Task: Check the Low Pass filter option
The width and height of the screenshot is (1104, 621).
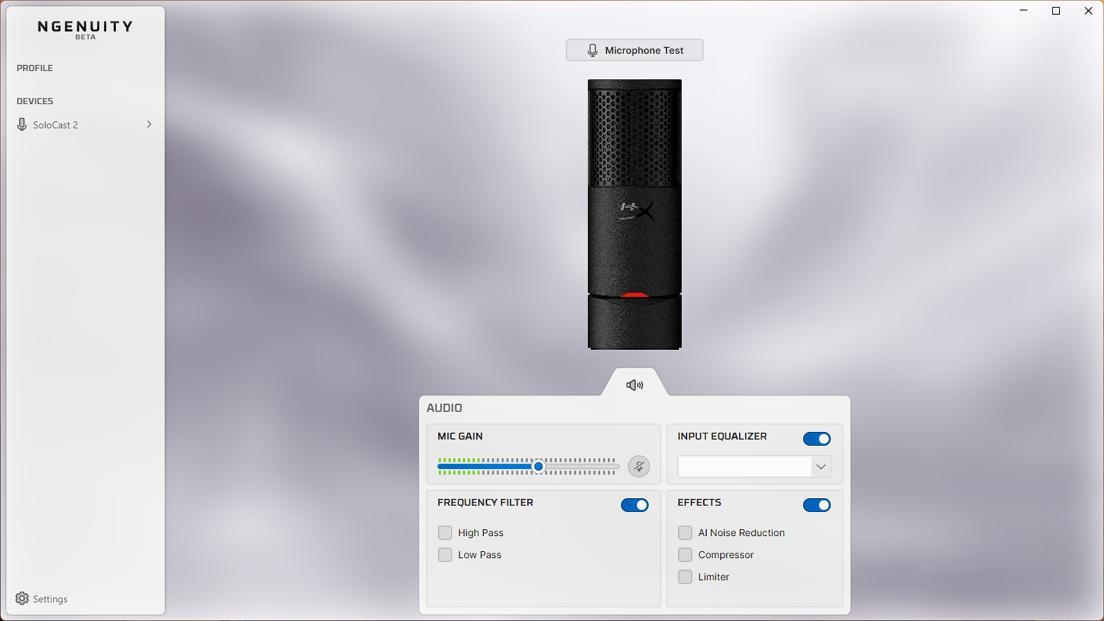Action: click(x=445, y=555)
